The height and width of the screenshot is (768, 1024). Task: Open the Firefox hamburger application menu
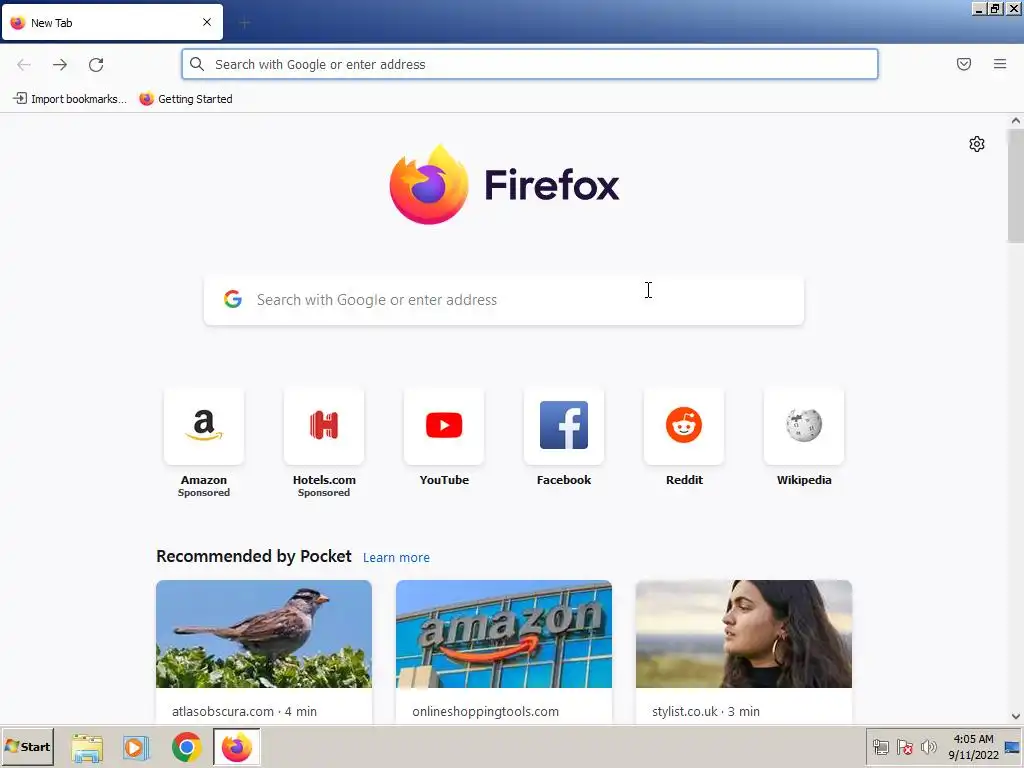(x=1000, y=64)
